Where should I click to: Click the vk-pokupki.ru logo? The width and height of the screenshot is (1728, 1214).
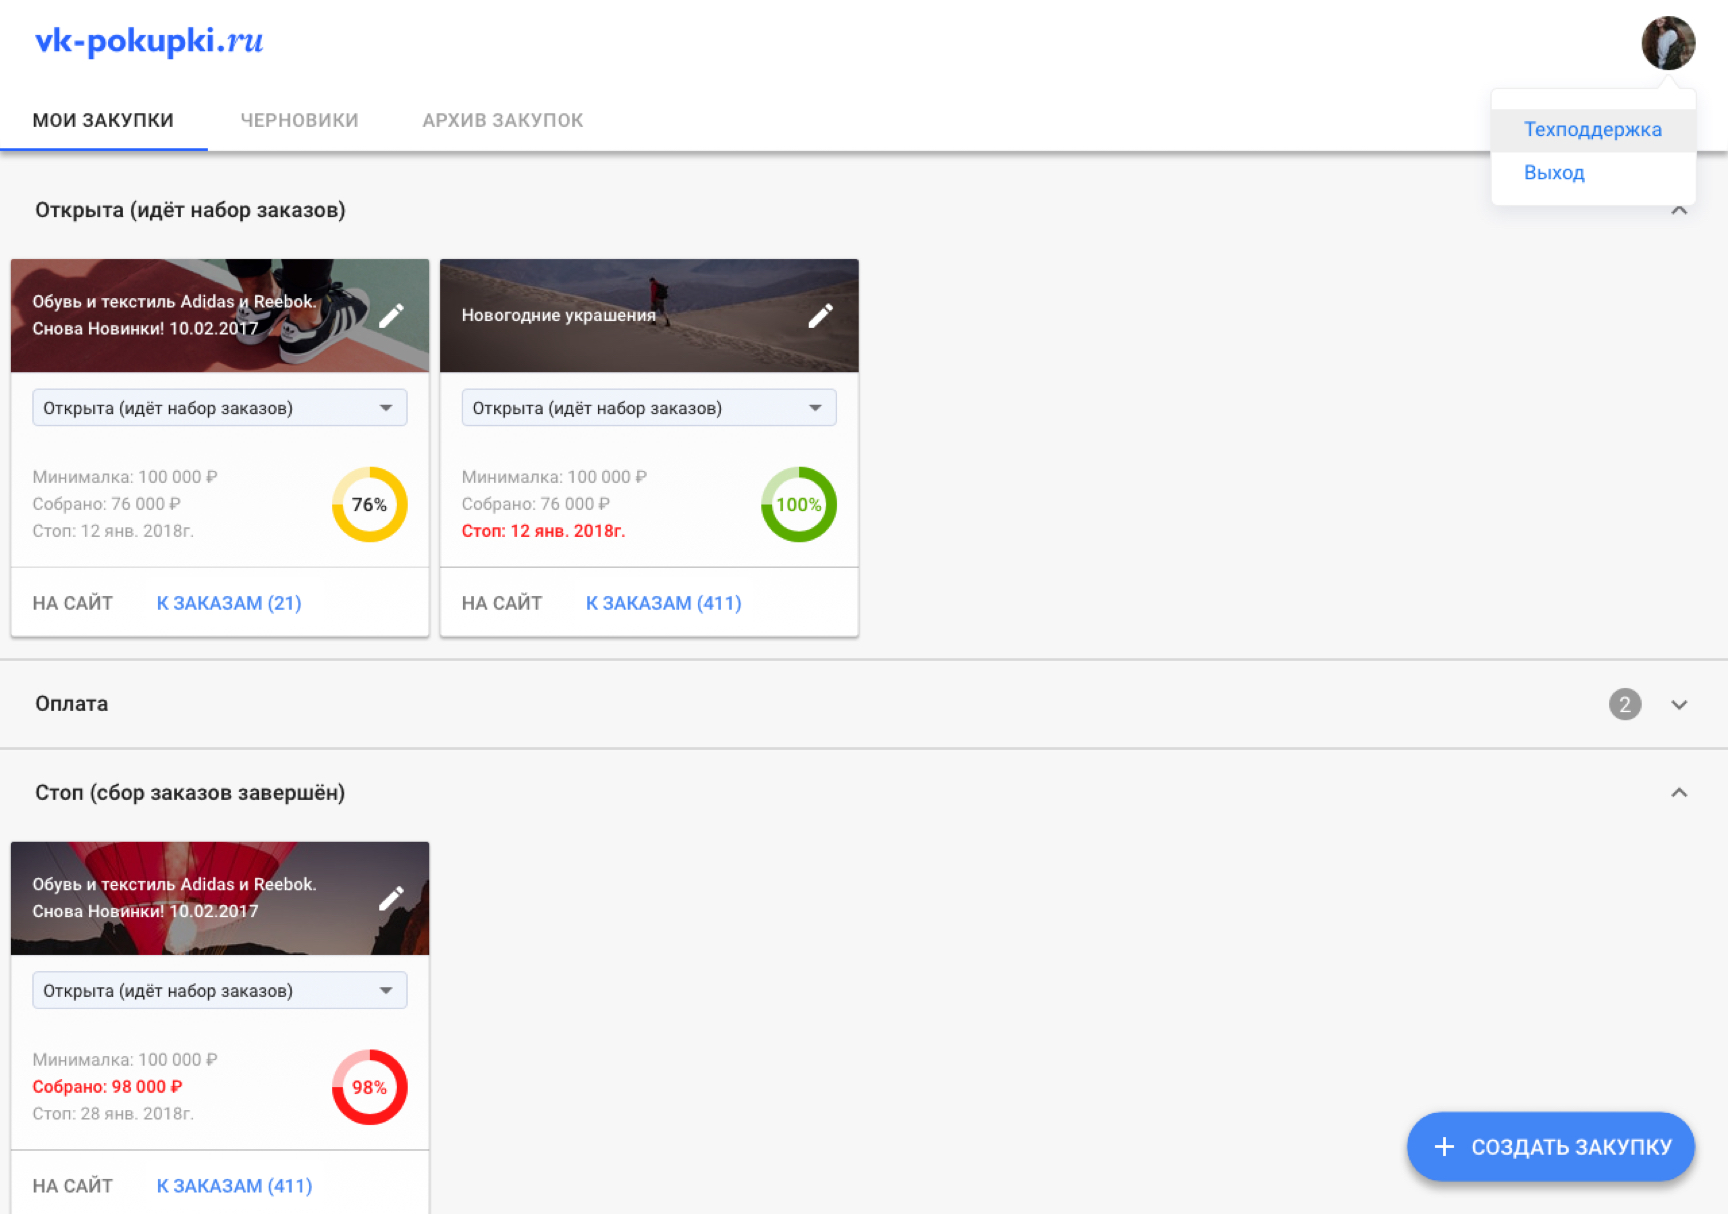pos(149,40)
